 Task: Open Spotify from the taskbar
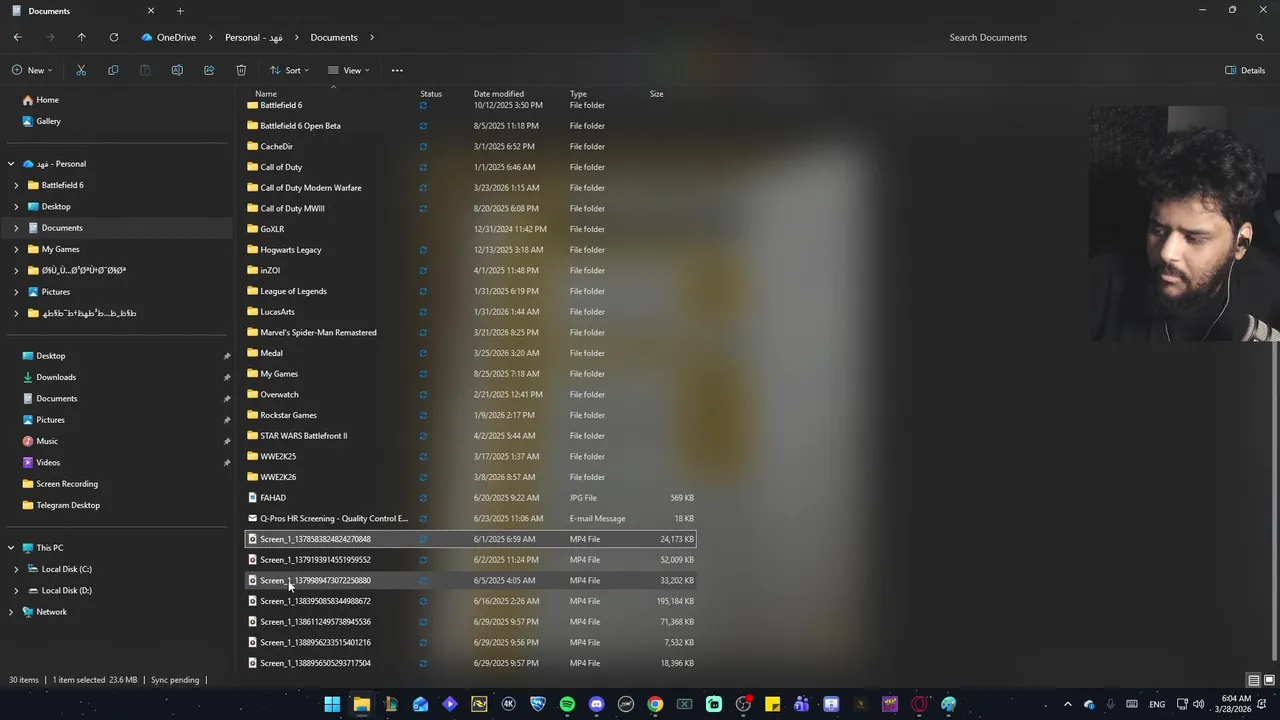pyautogui.click(x=567, y=704)
